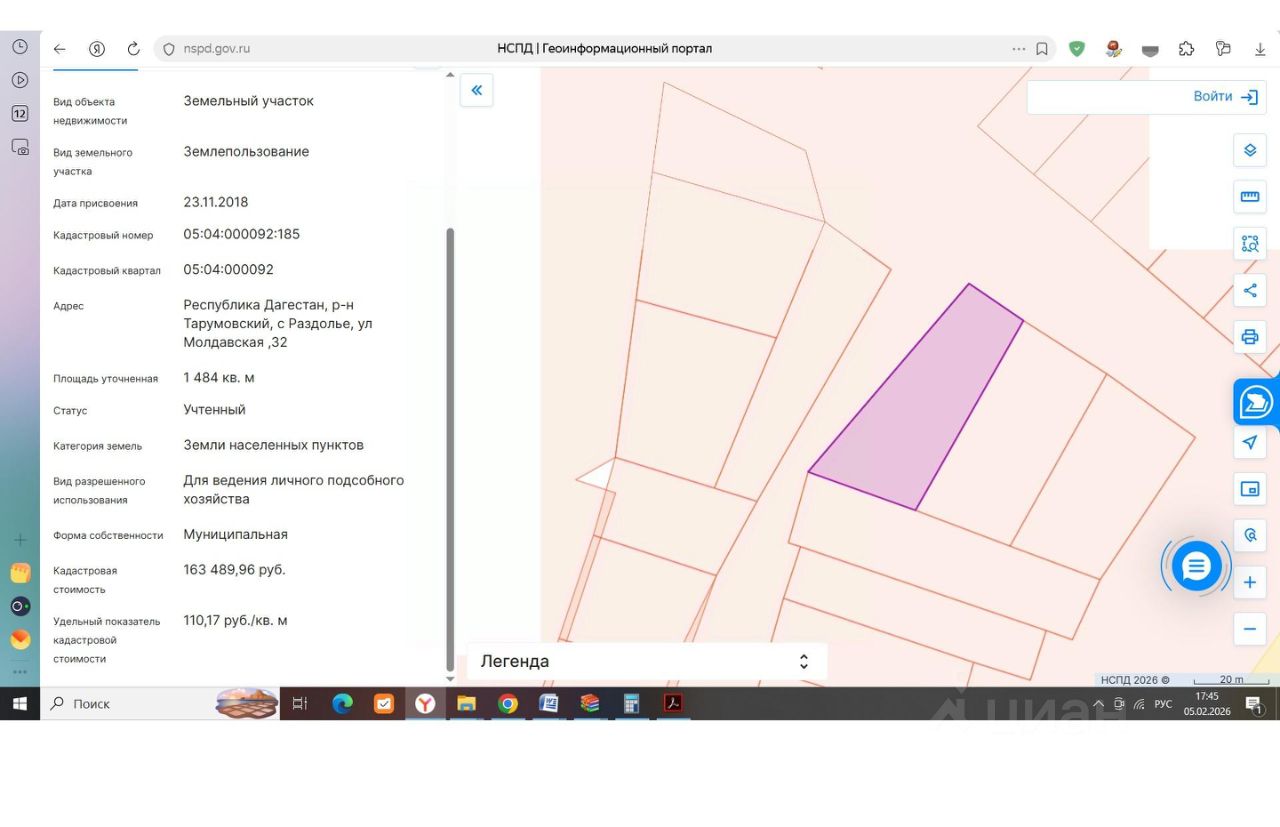Click the cadastral quarter value 05:04:000092
The image size is (1280, 827).
coord(228,269)
